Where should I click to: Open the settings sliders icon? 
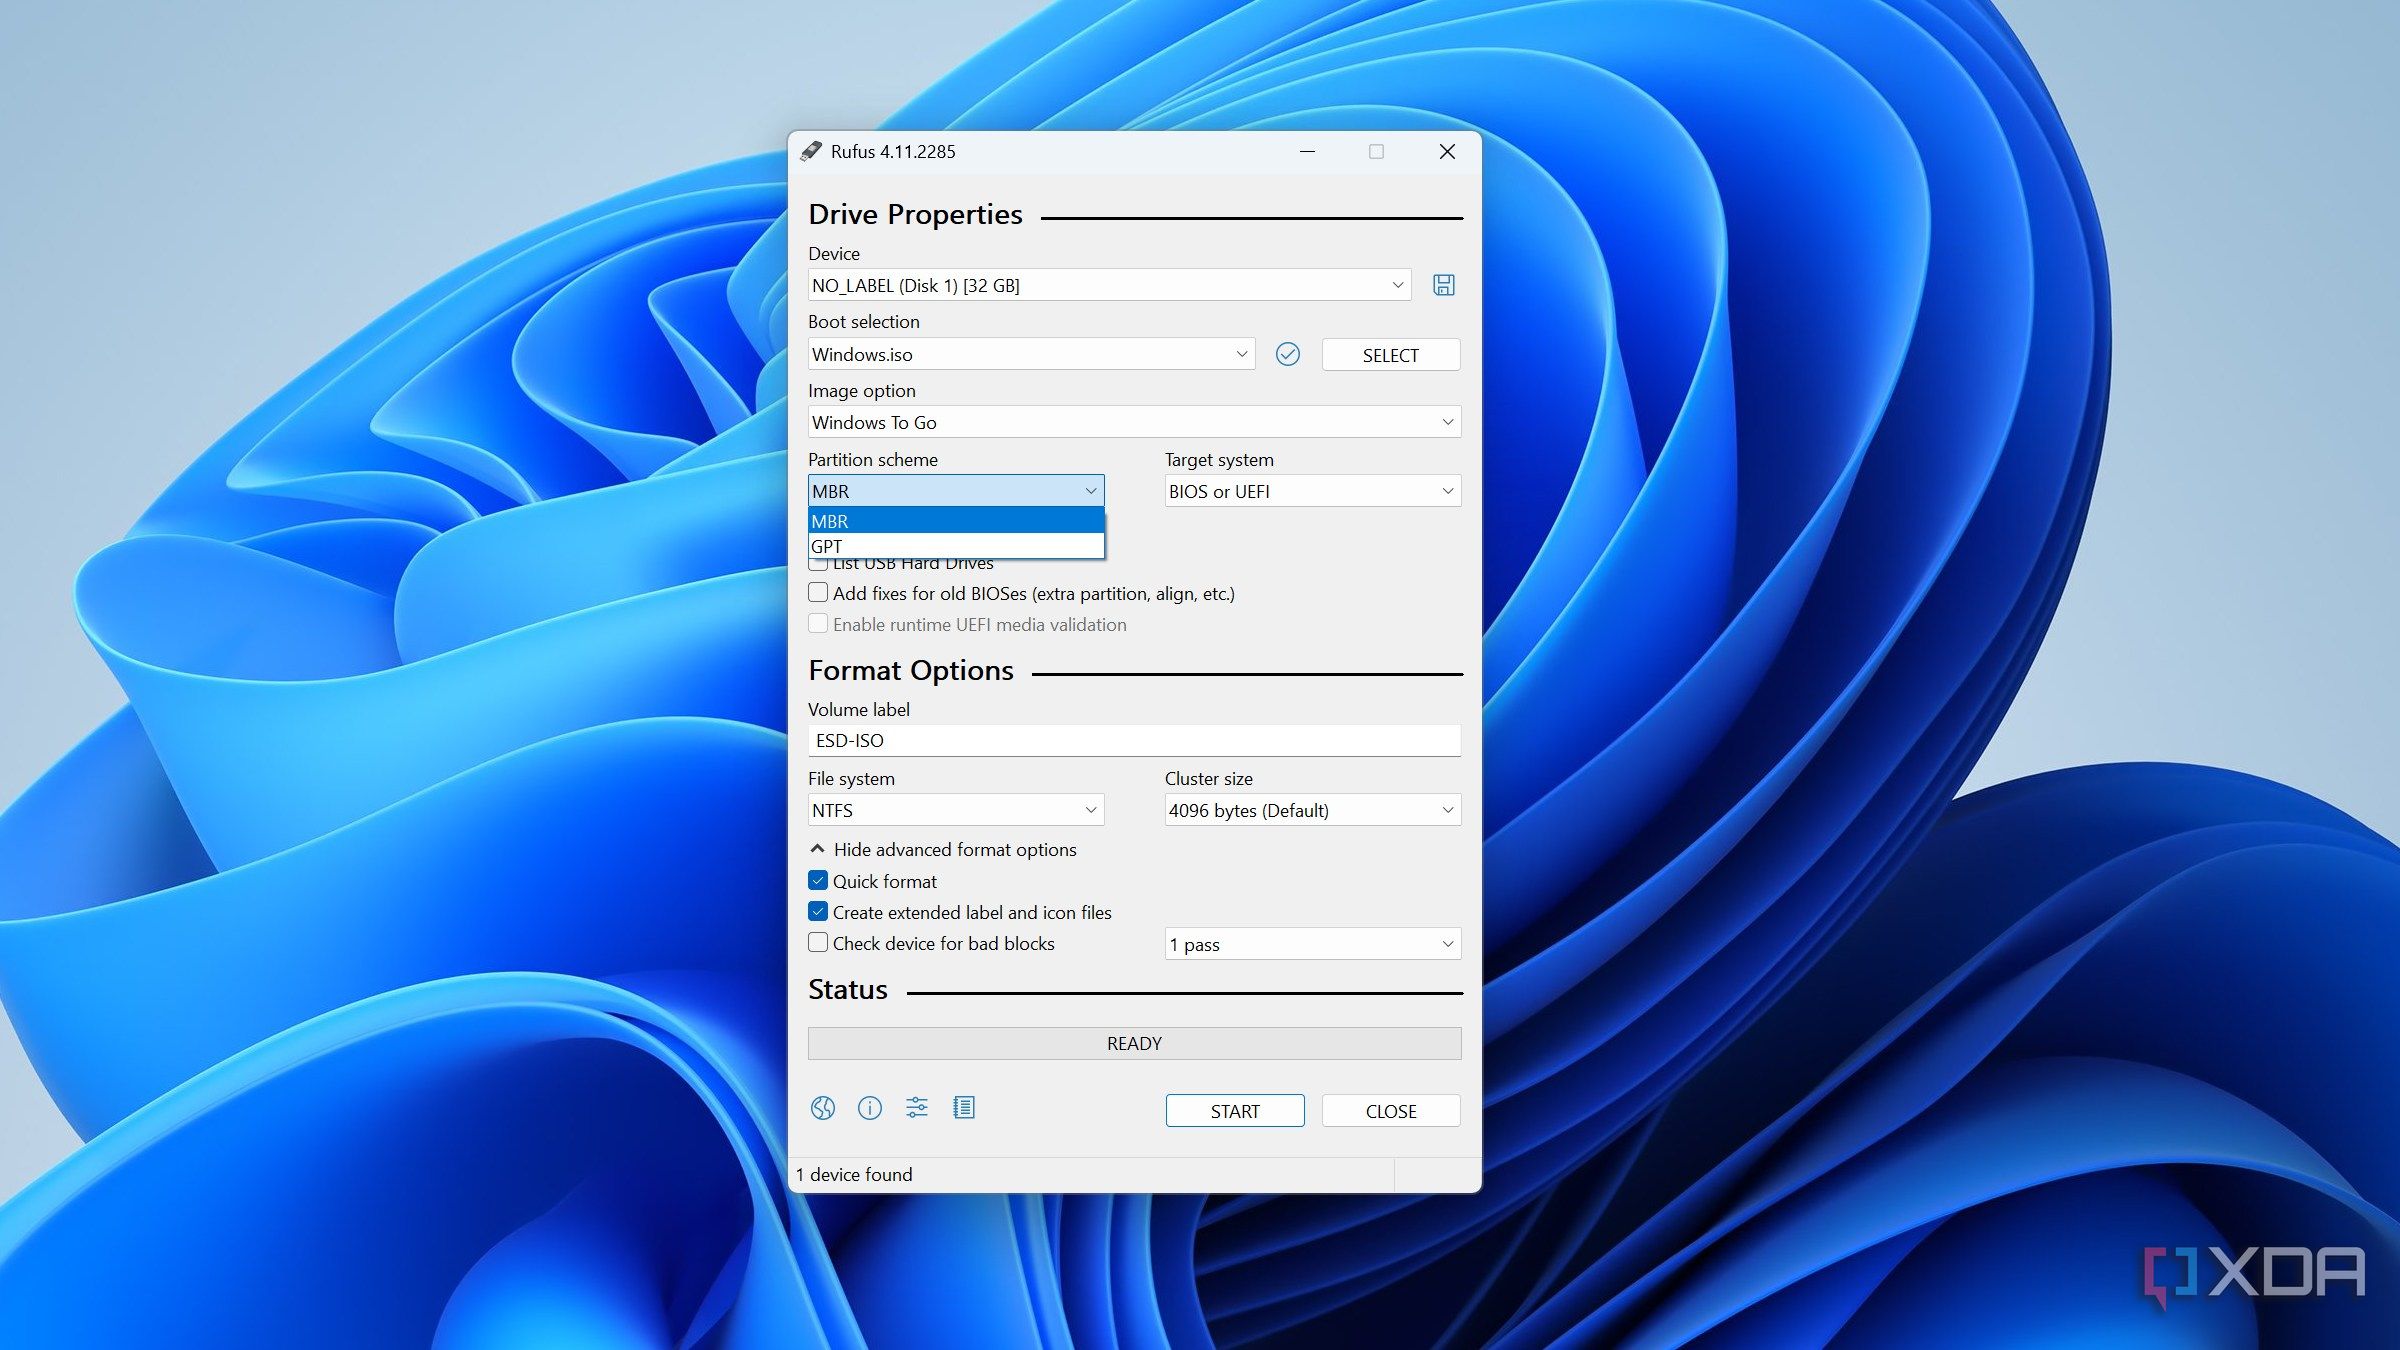(x=917, y=1108)
